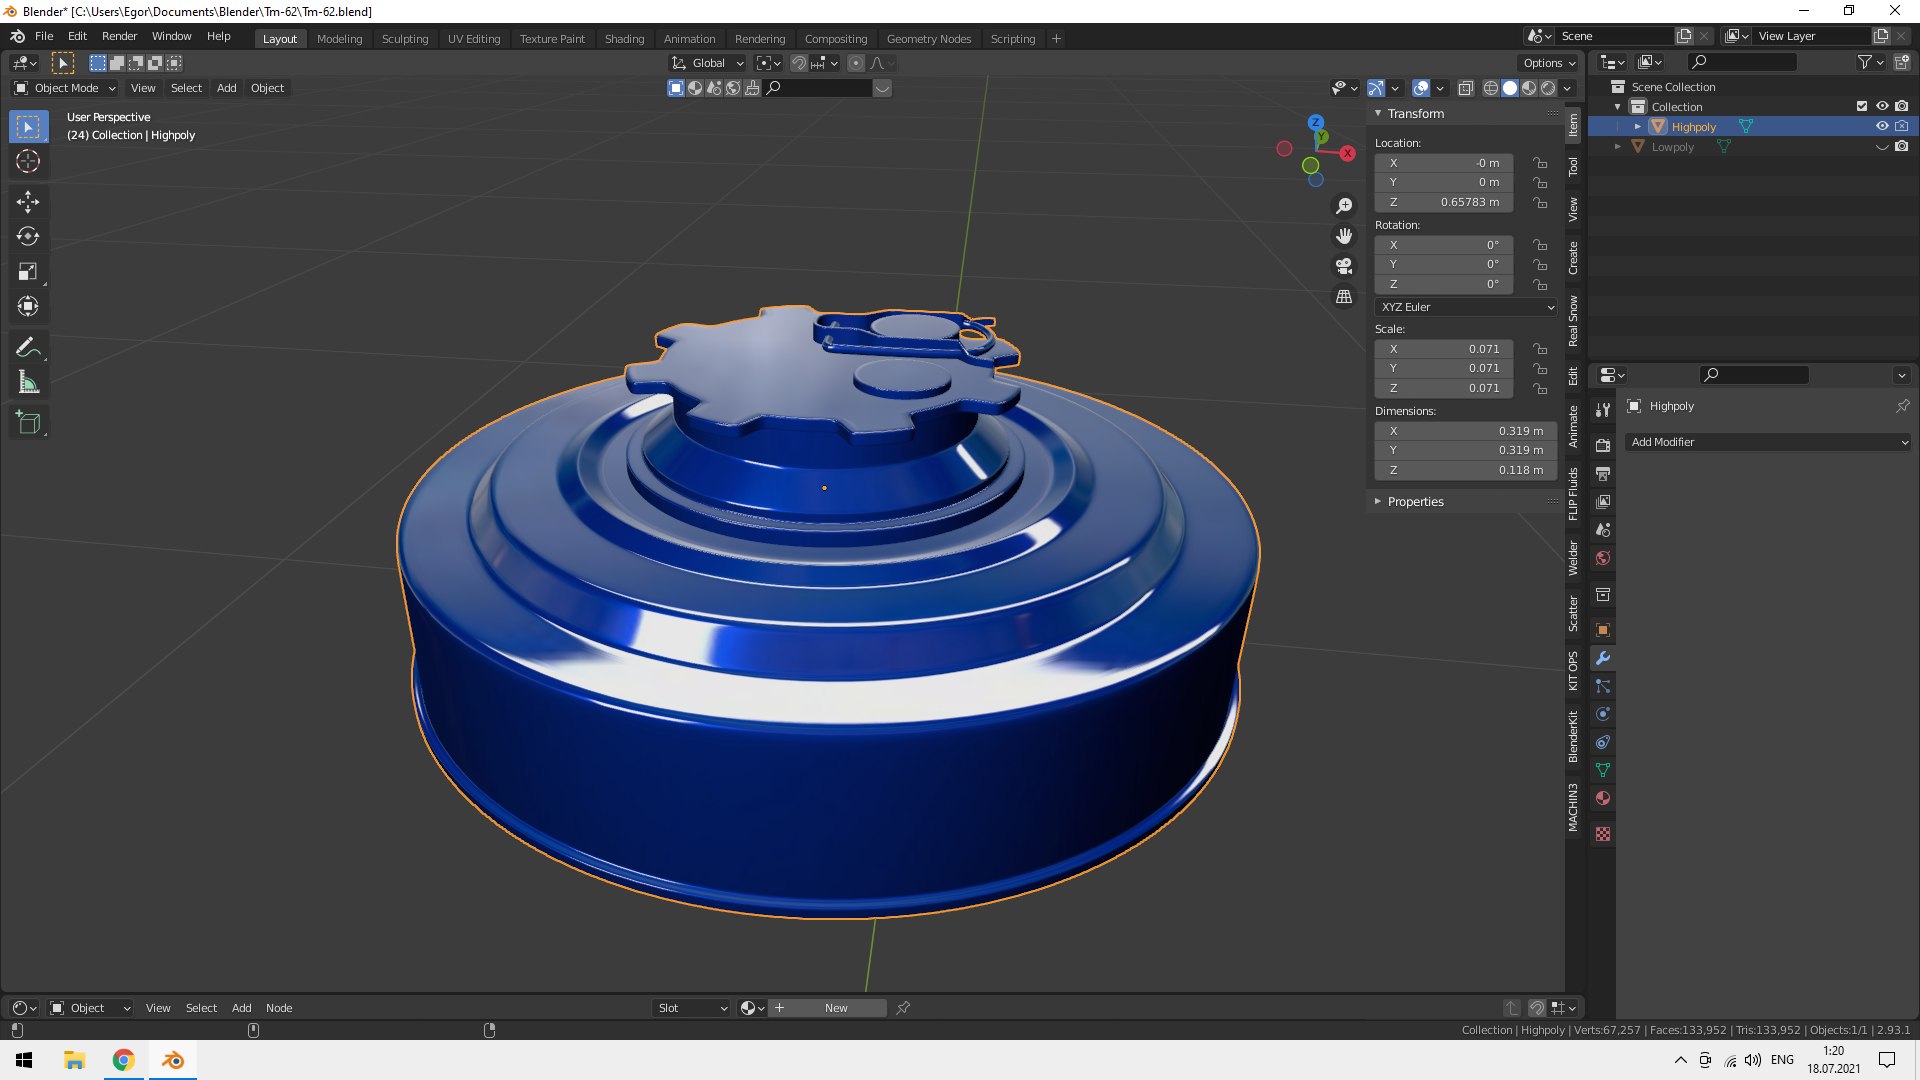Open the Modifier properties wrench tab
The image size is (1920, 1080).
[1603, 658]
